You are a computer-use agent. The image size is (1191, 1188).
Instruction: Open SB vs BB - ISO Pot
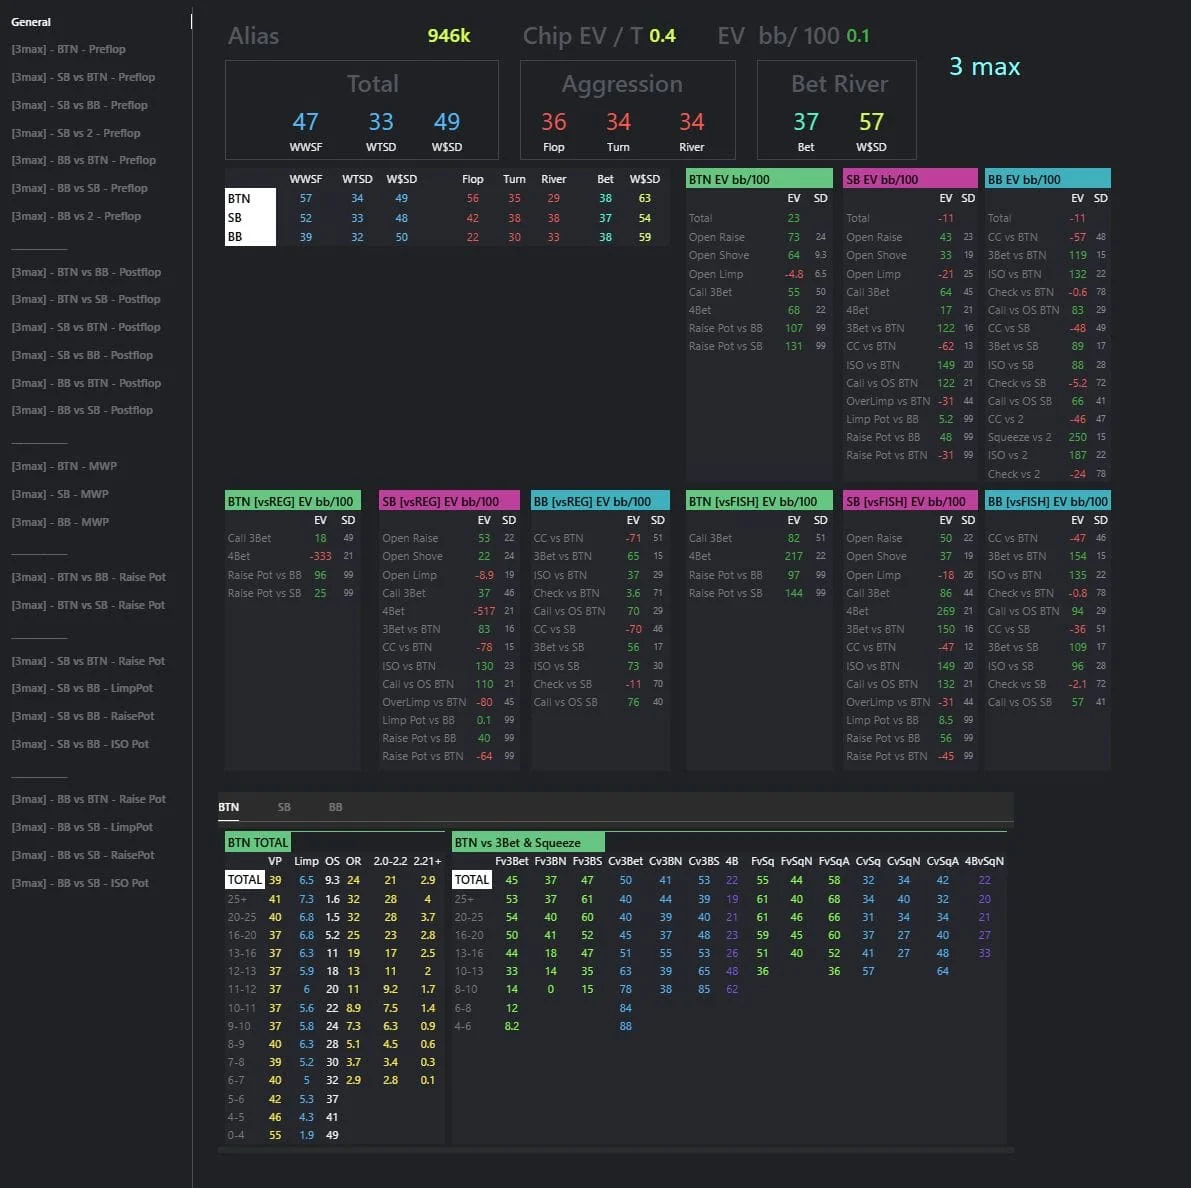point(80,744)
